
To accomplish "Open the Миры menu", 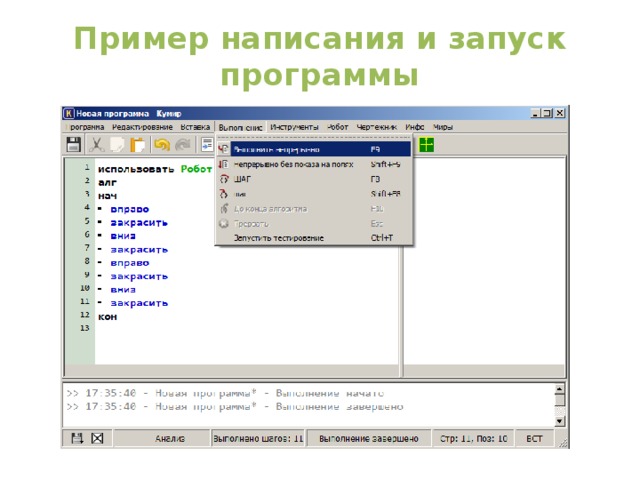I will tap(443, 127).
